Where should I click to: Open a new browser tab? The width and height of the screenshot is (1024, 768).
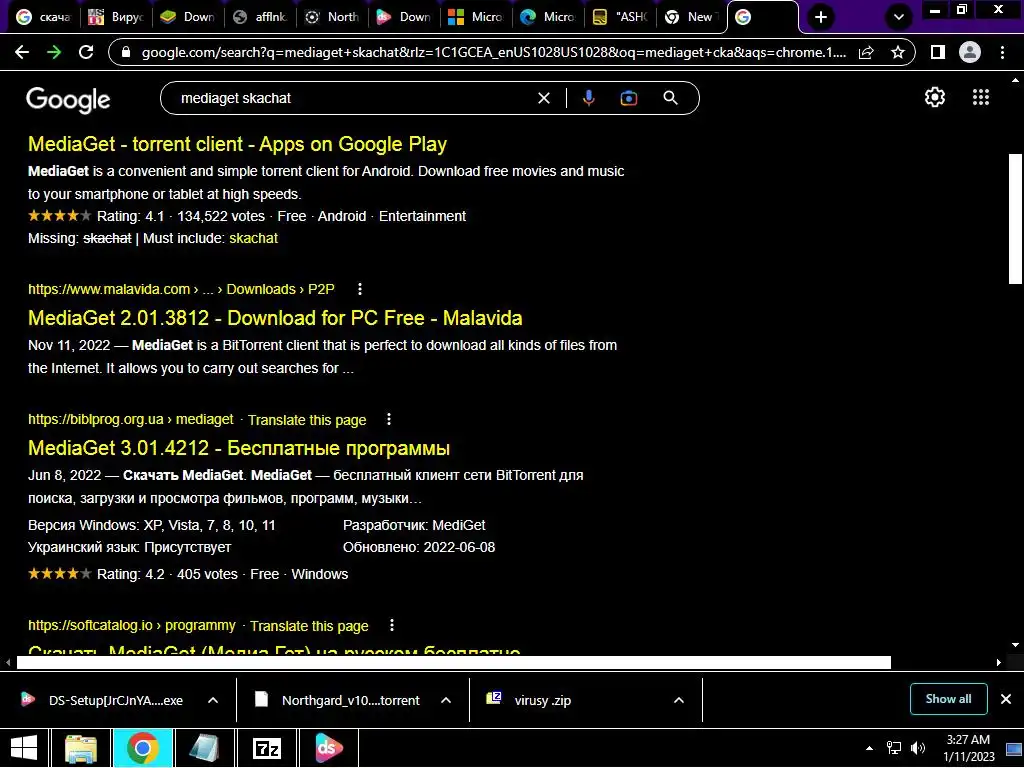pos(821,17)
